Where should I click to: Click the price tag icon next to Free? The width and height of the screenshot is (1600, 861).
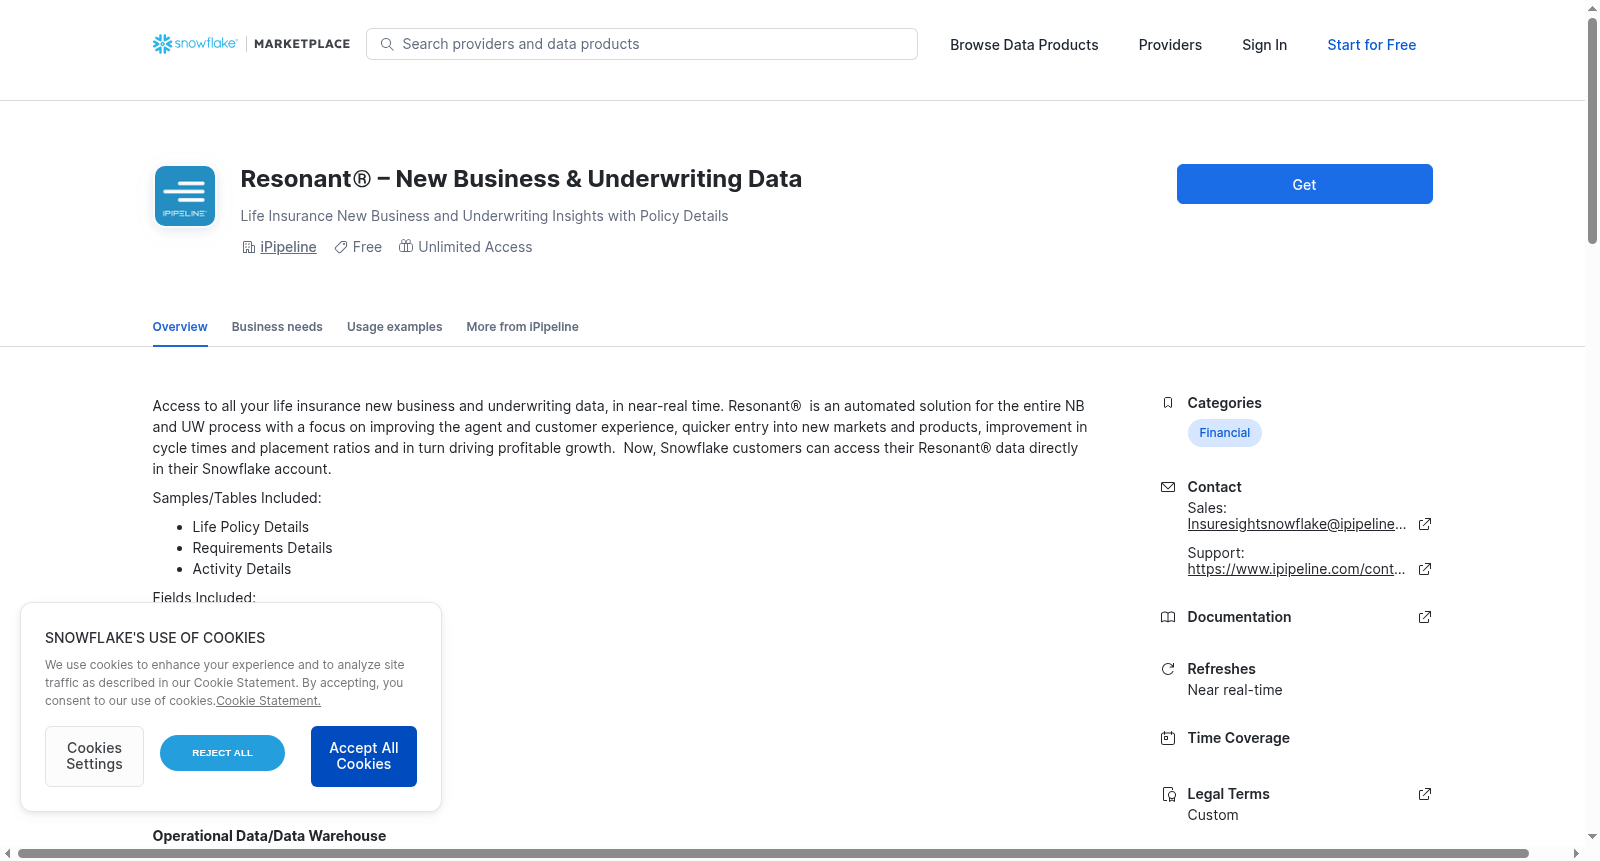click(341, 247)
